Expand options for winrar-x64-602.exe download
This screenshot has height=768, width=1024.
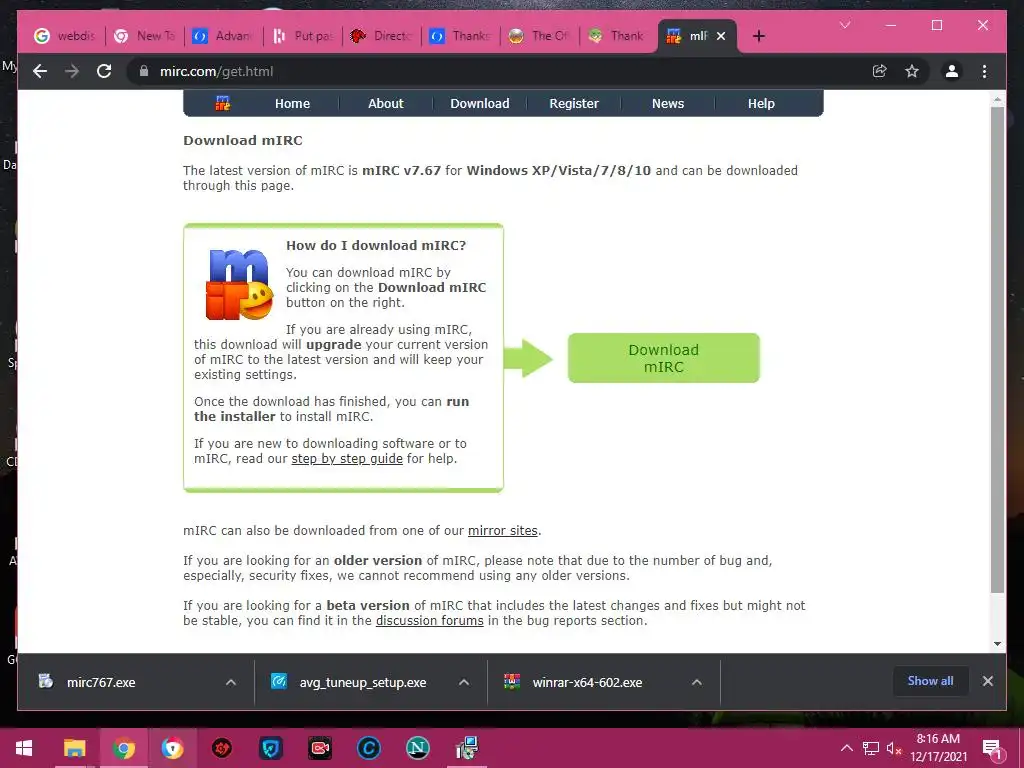[697, 682]
